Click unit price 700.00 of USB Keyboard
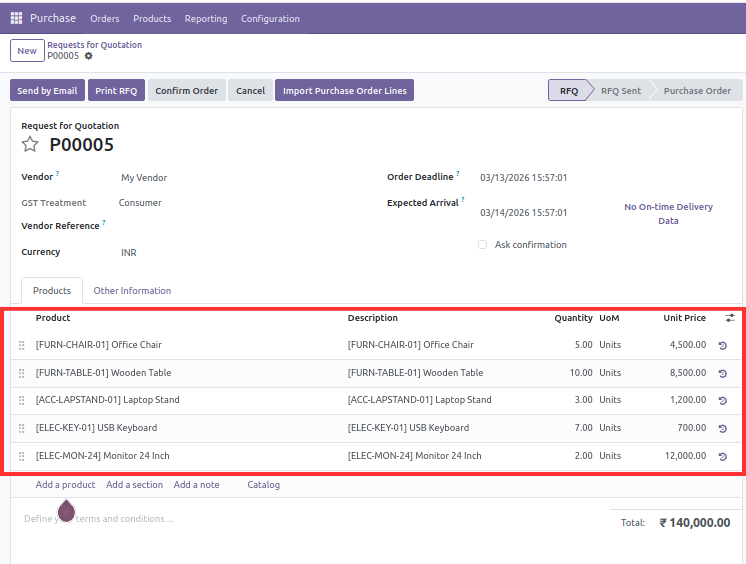746x564 pixels. [691, 428]
